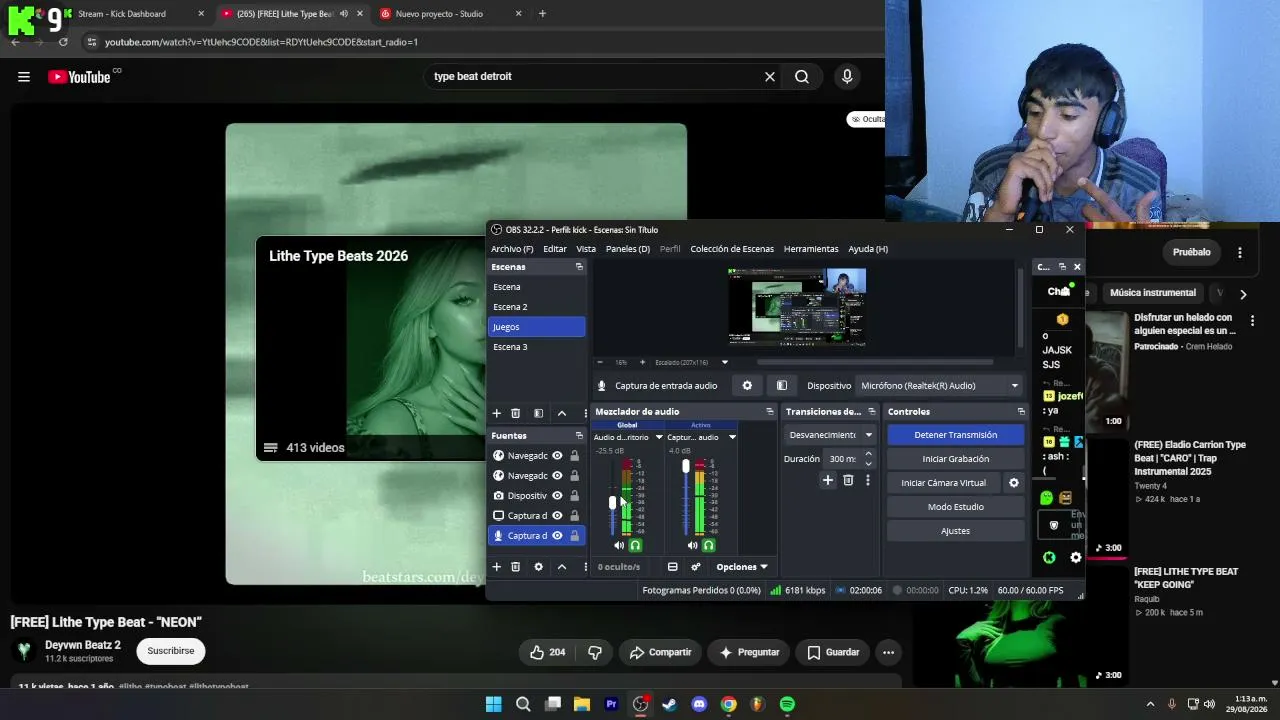Hide the selected microphone Captura source
The image size is (1280, 720).
coord(557,536)
